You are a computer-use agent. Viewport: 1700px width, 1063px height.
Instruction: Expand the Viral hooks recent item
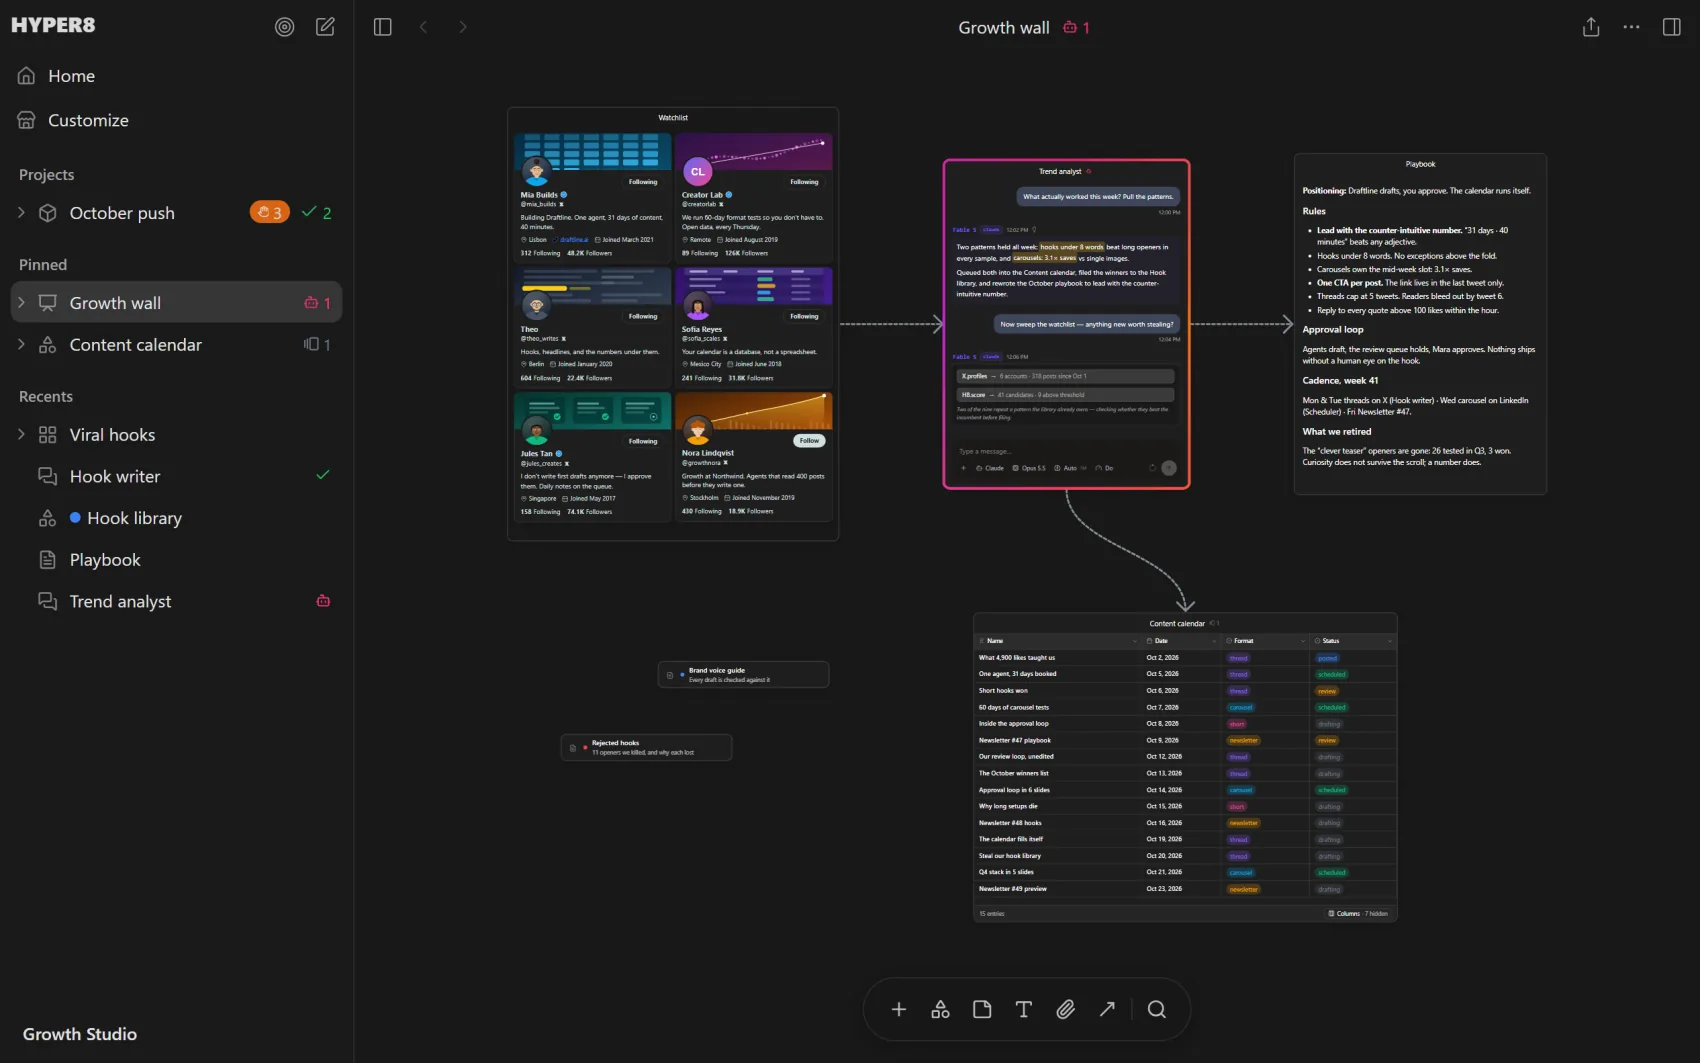(x=21, y=435)
